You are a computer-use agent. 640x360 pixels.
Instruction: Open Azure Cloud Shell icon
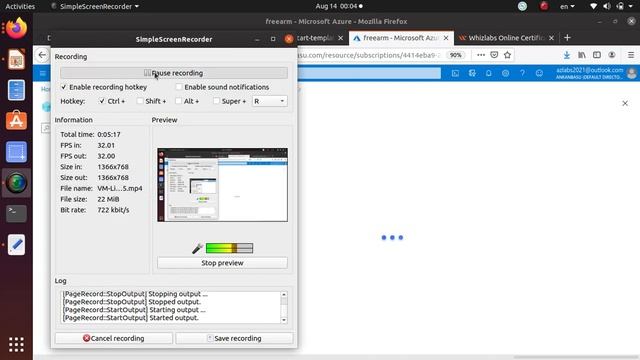[x=455, y=73]
